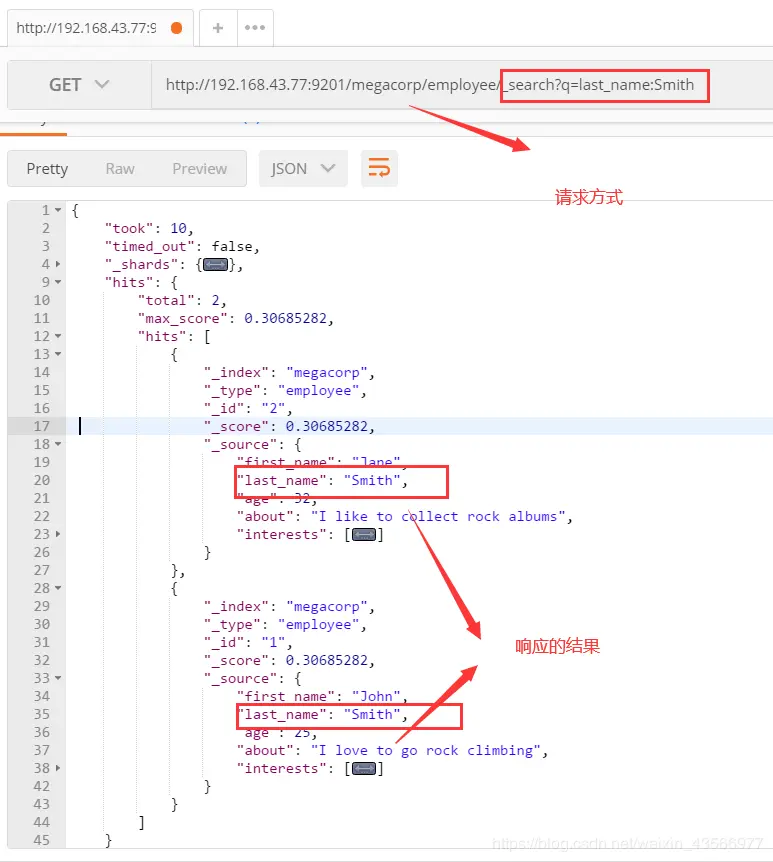Collapse the root object at line 1
This screenshot has height=862, width=773.
click(58, 210)
